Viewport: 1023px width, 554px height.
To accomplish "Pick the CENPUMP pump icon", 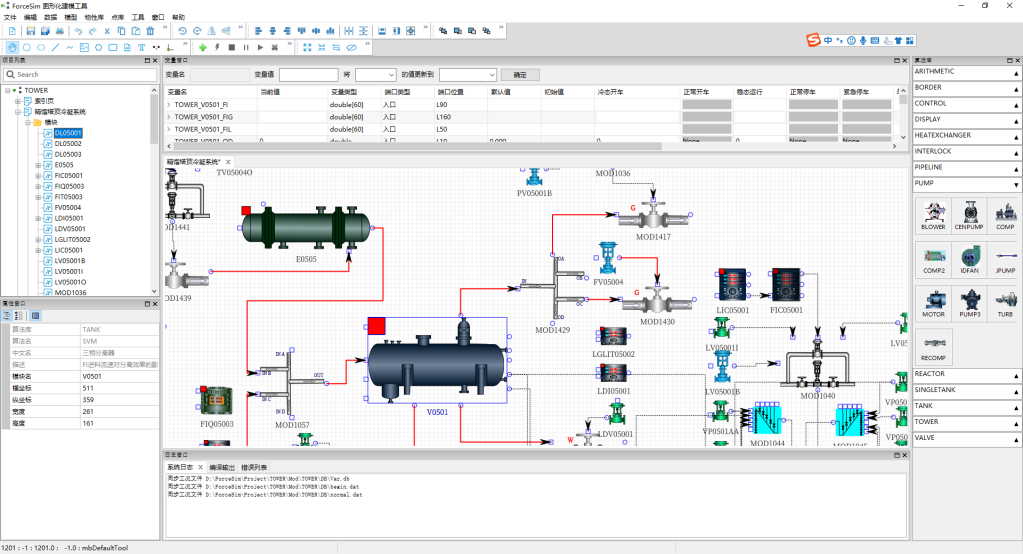I will (969, 215).
